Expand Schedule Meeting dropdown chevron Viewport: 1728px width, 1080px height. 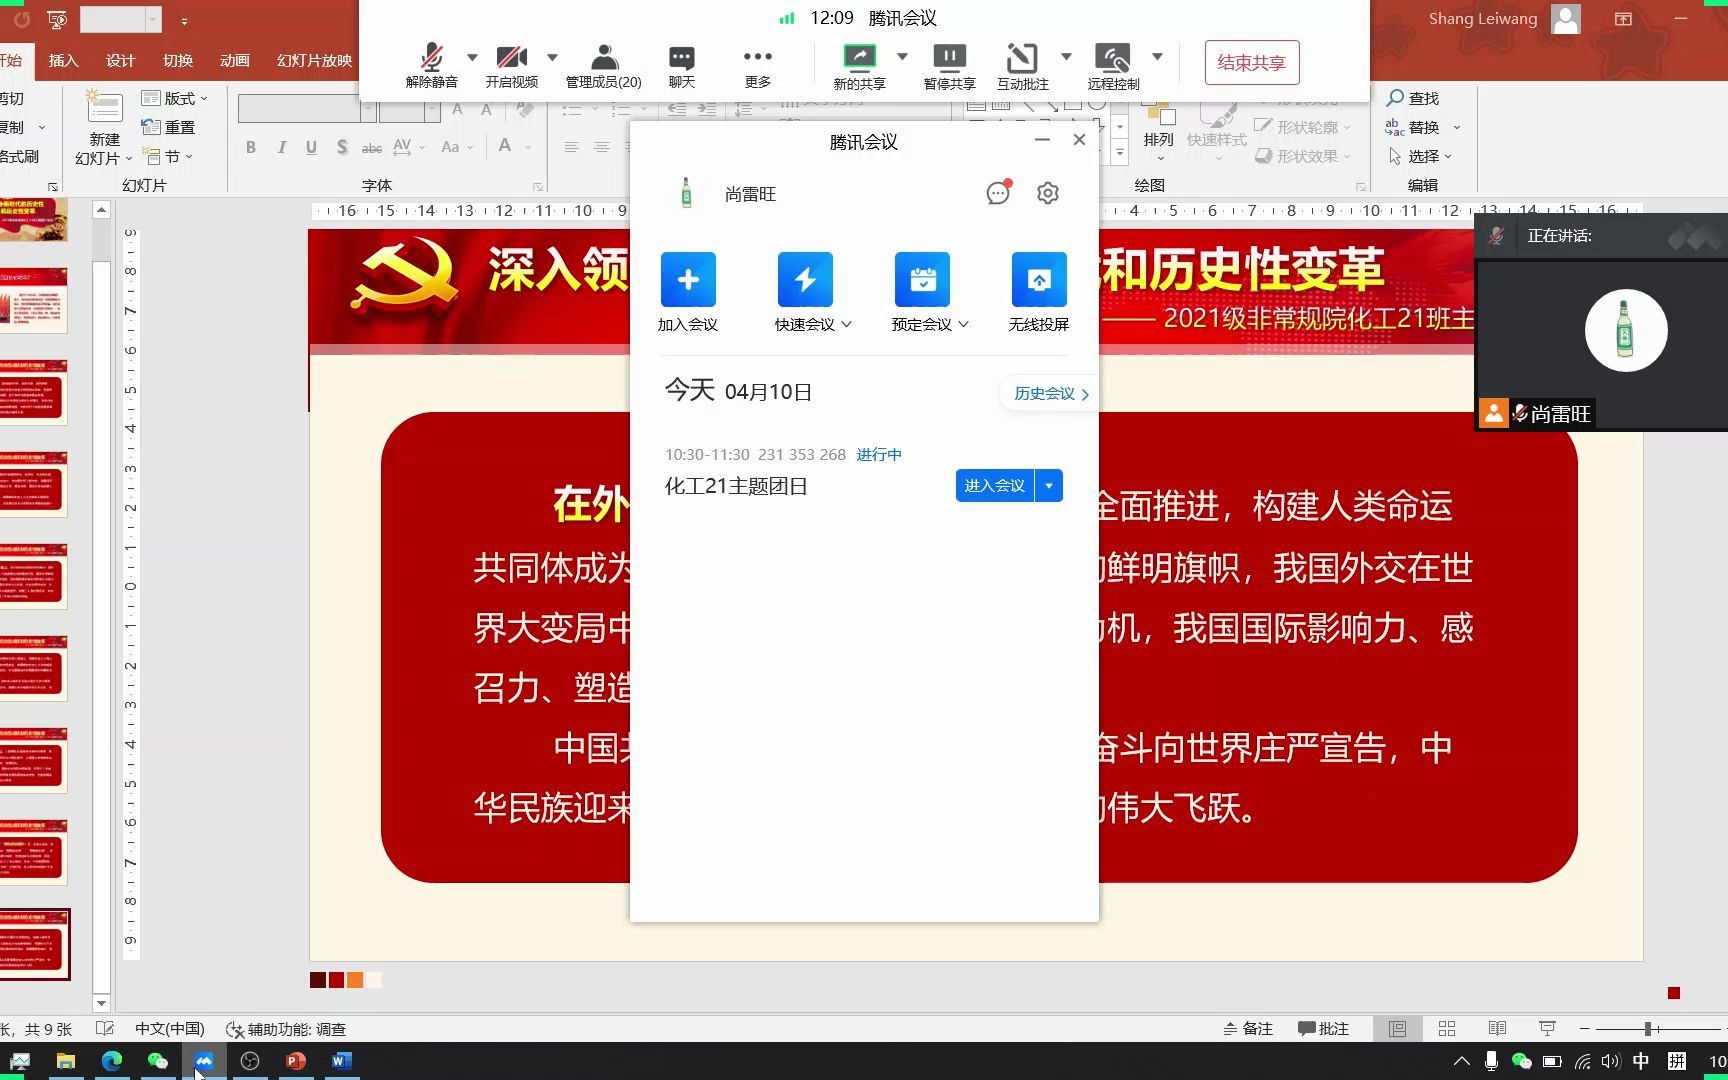point(964,324)
